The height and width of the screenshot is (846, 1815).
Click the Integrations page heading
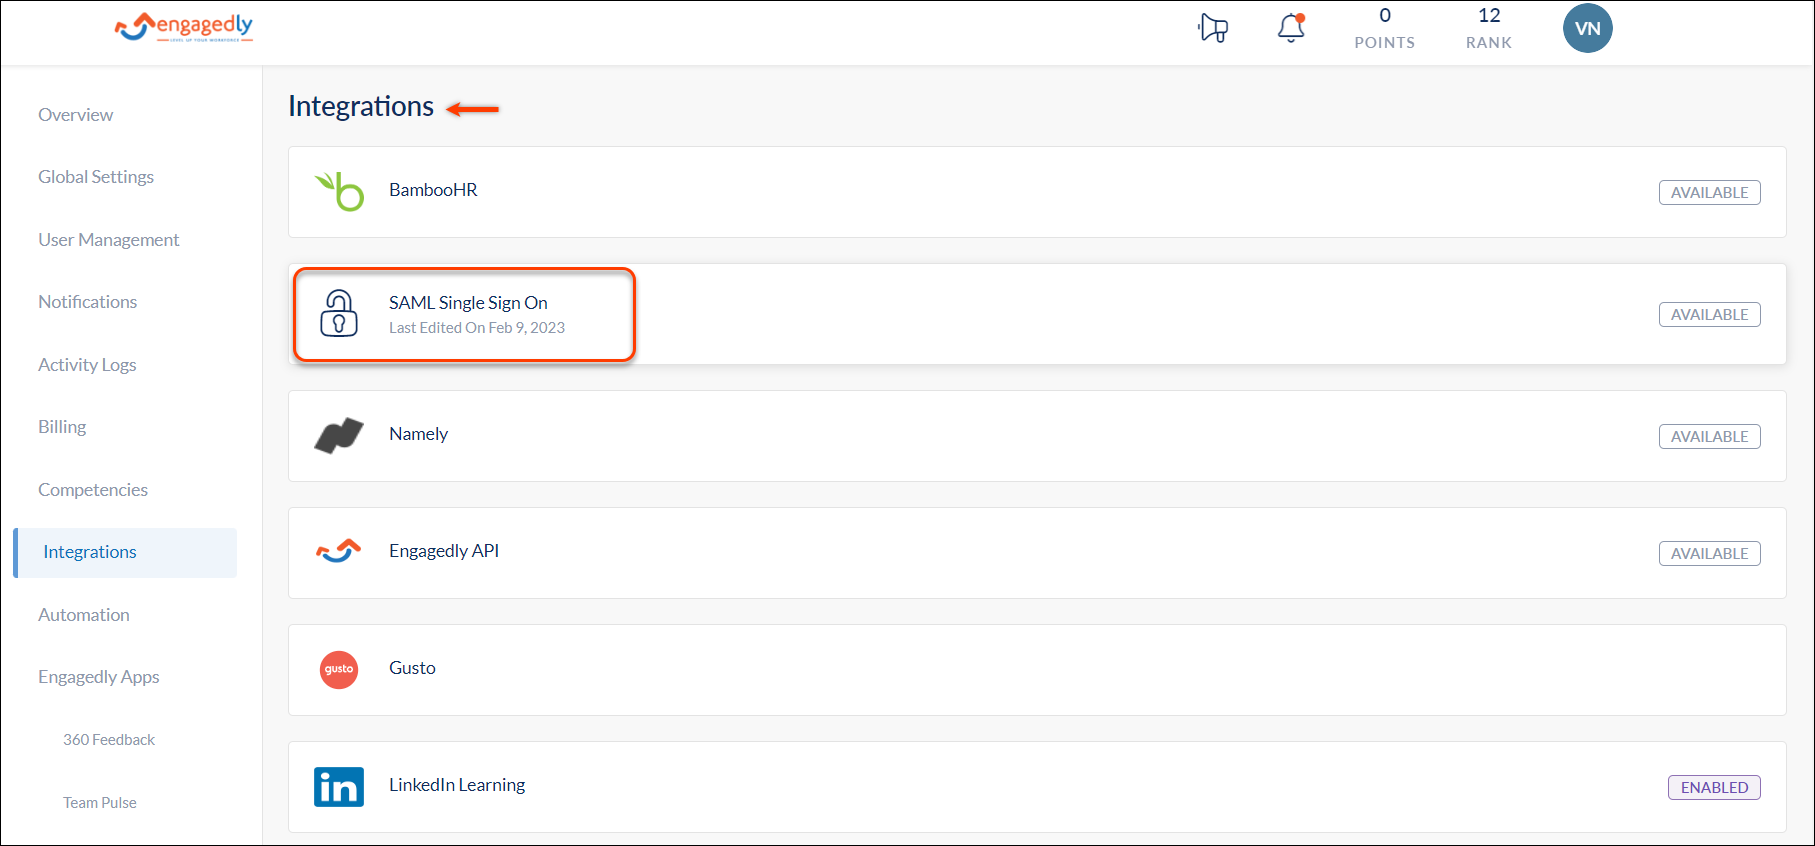361,106
